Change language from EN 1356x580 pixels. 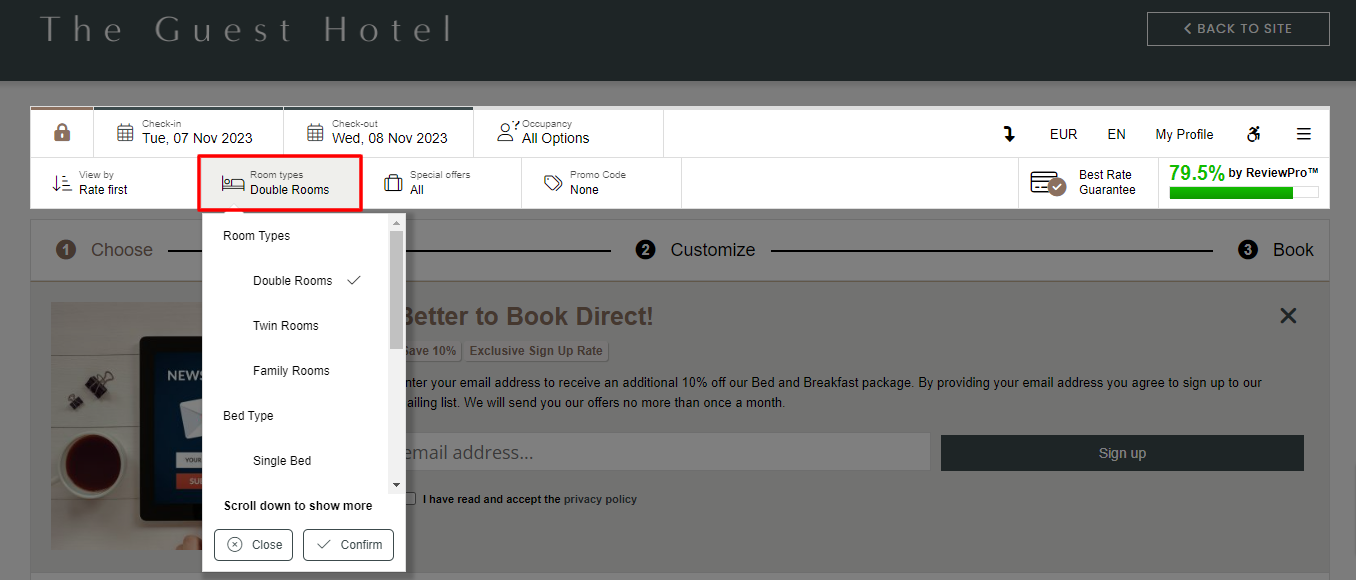coord(1116,134)
